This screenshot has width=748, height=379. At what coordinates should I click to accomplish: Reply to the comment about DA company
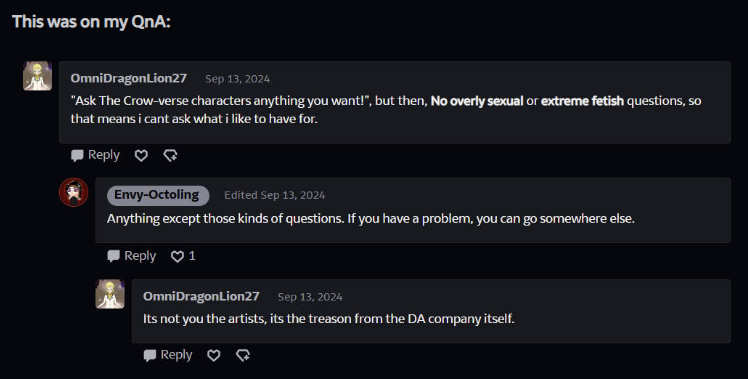[168, 355]
